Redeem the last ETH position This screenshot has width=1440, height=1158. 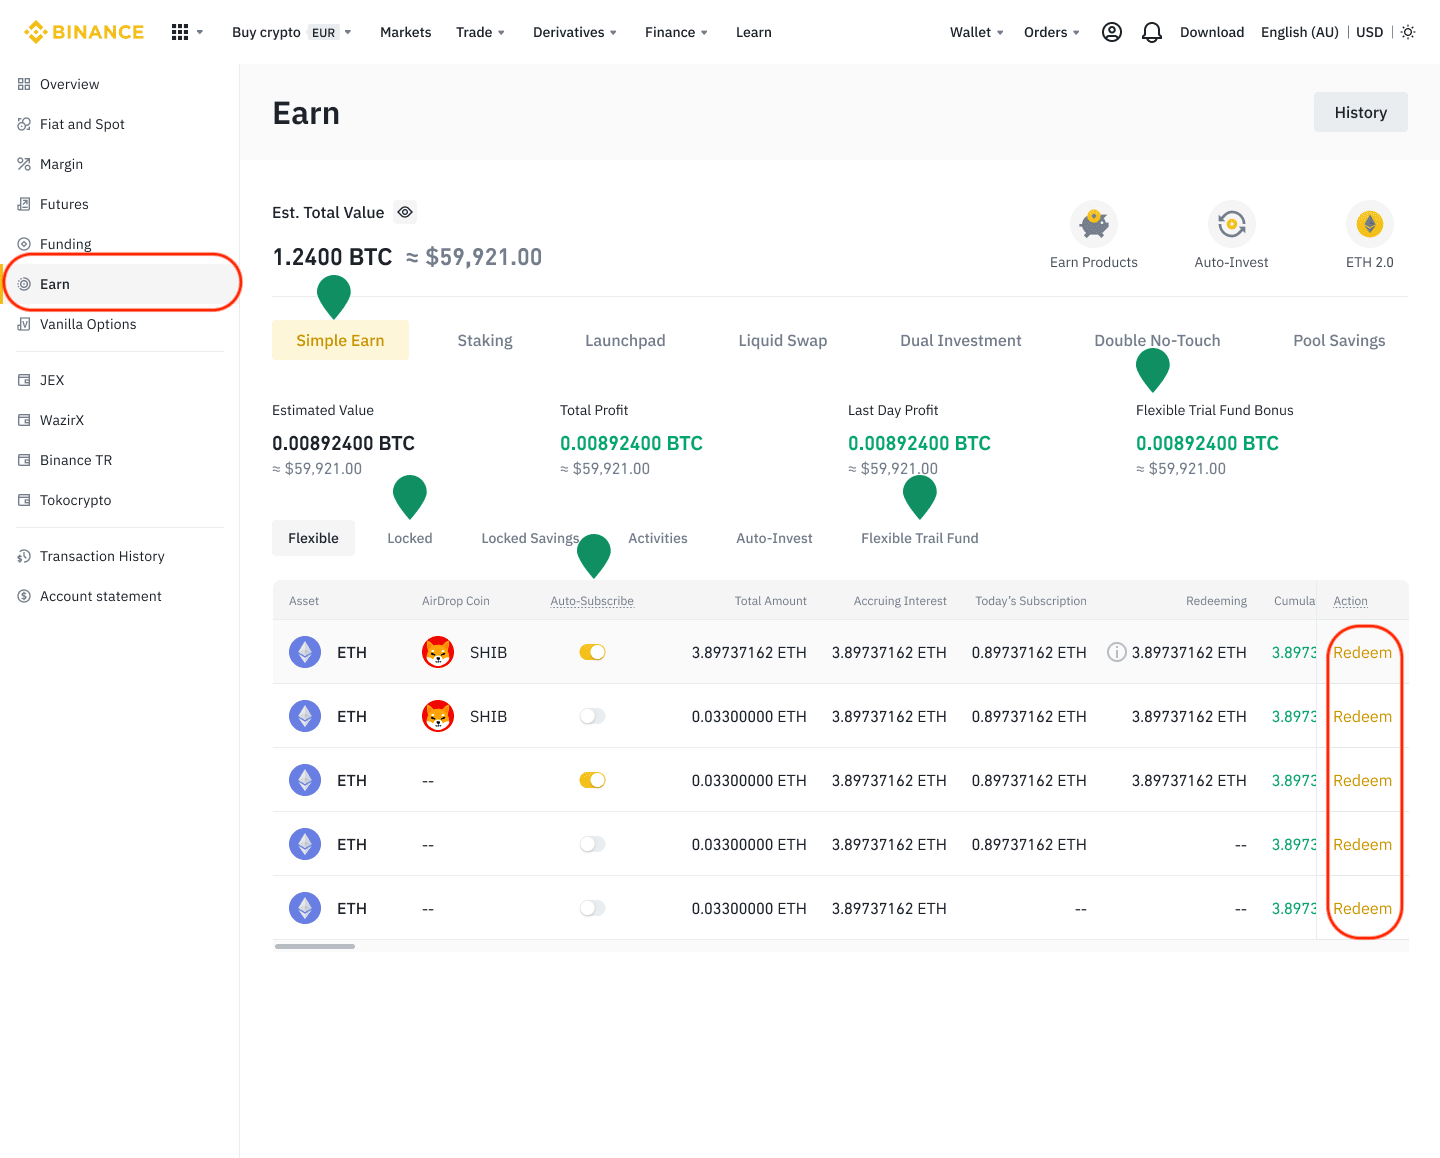pos(1362,908)
